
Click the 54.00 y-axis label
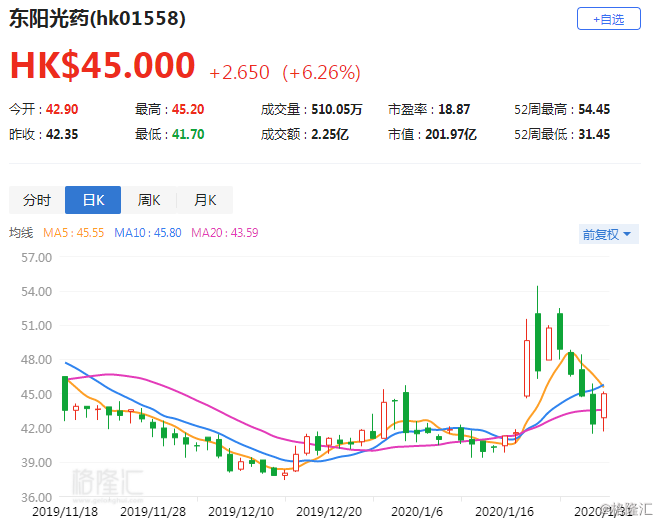coord(37,292)
